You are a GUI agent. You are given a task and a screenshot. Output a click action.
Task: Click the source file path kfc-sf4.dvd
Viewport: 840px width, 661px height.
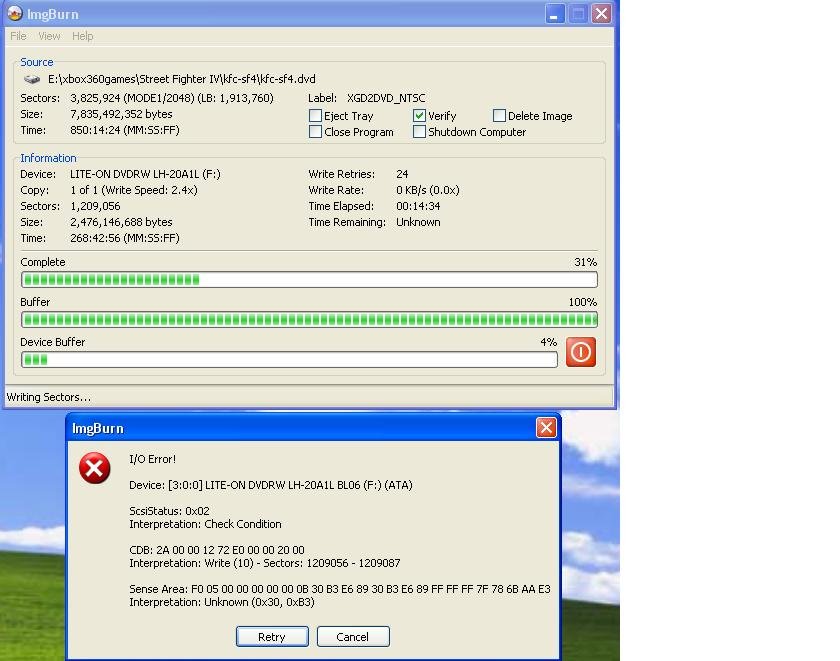click(182, 79)
